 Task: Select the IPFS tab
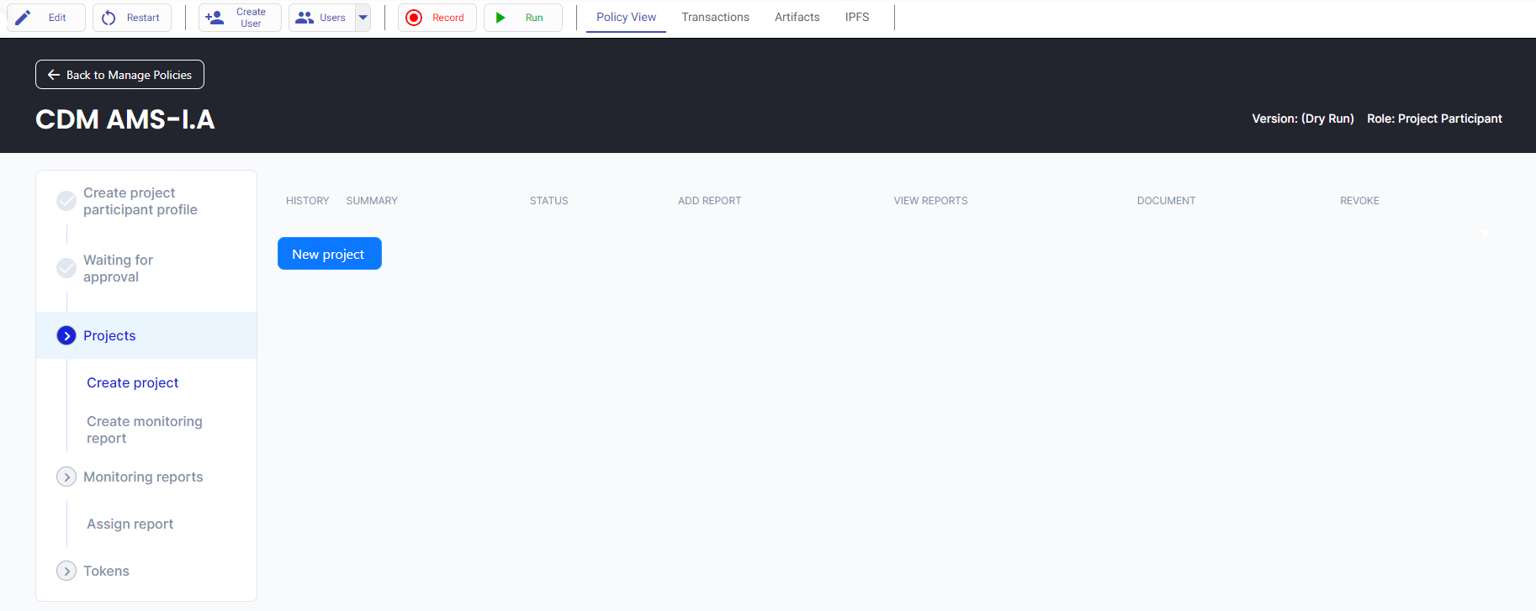tap(857, 17)
